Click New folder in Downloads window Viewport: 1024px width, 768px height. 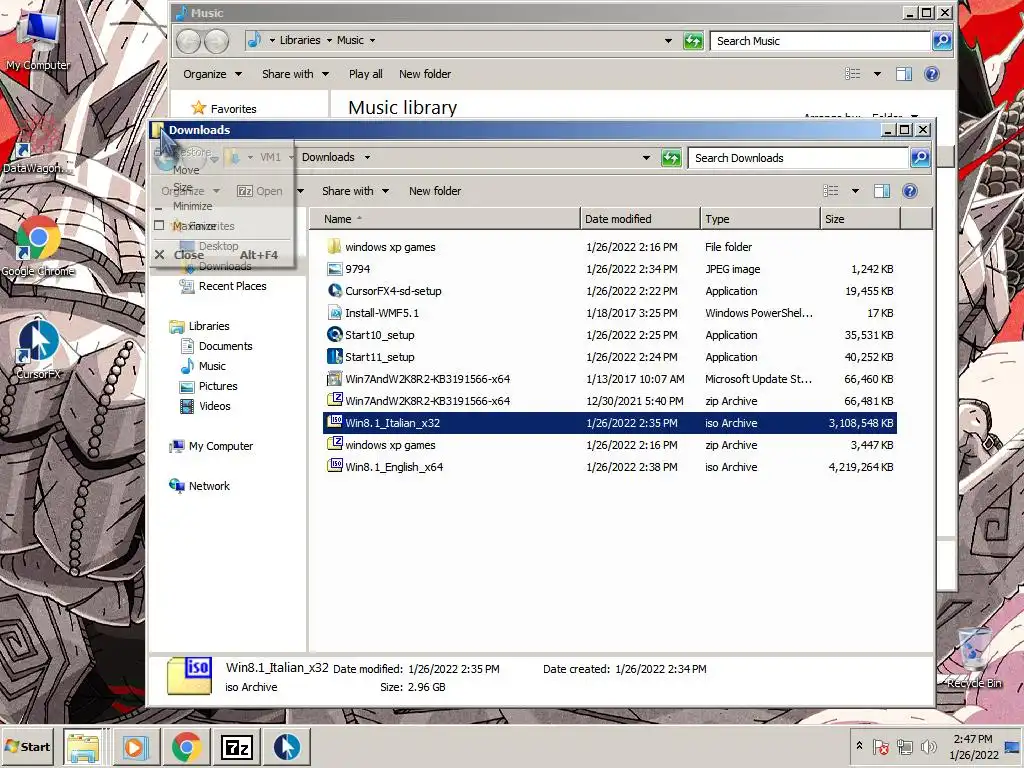435,191
